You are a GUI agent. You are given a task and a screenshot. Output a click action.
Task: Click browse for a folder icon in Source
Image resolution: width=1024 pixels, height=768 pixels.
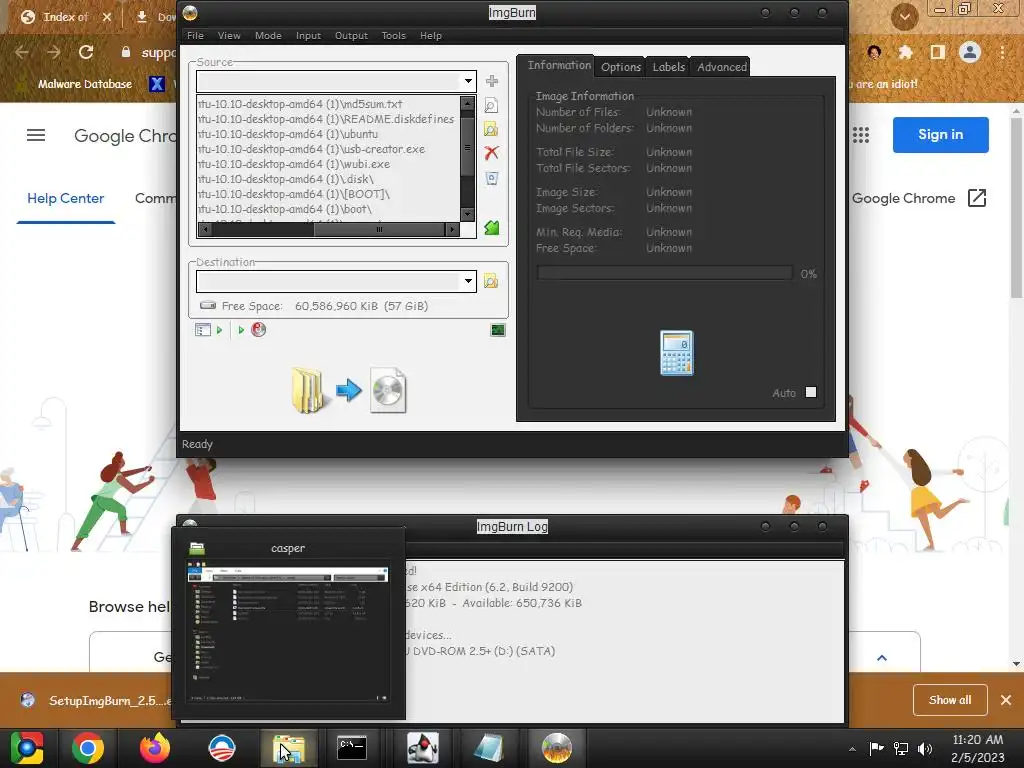point(492,129)
